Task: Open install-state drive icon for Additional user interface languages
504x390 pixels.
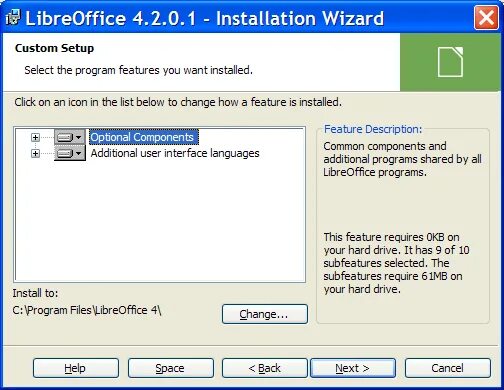Action: point(70,153)
